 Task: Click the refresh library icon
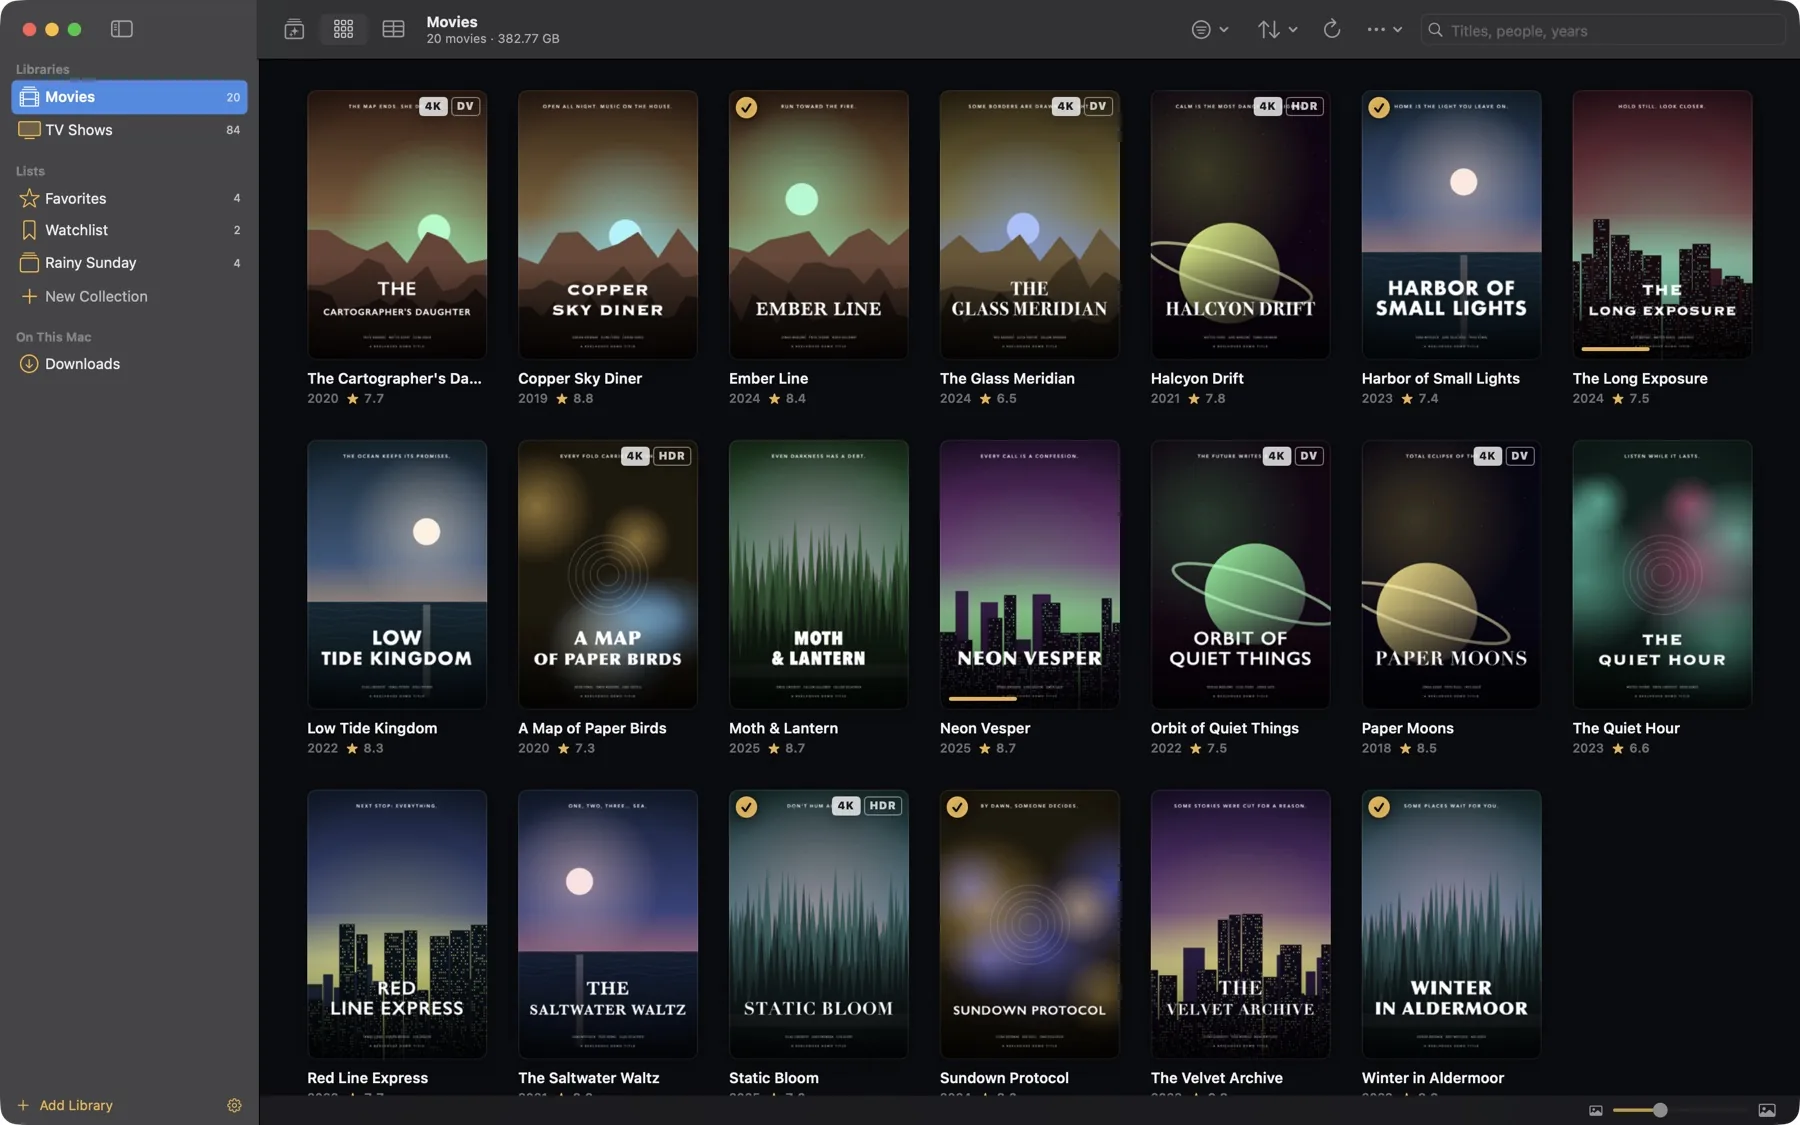1331,29
